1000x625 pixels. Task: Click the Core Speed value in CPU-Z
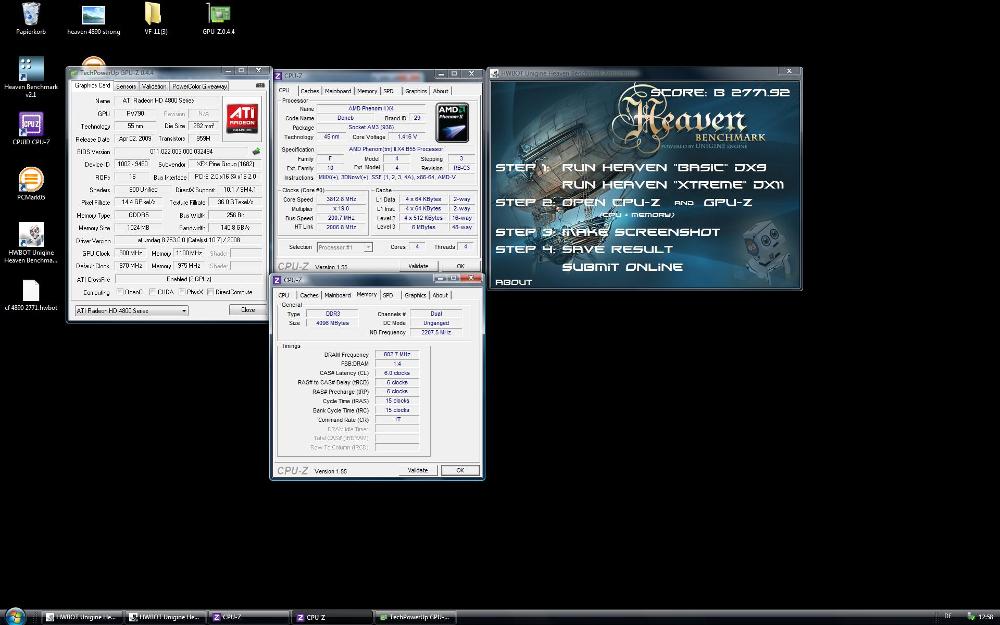coord(344,200)
